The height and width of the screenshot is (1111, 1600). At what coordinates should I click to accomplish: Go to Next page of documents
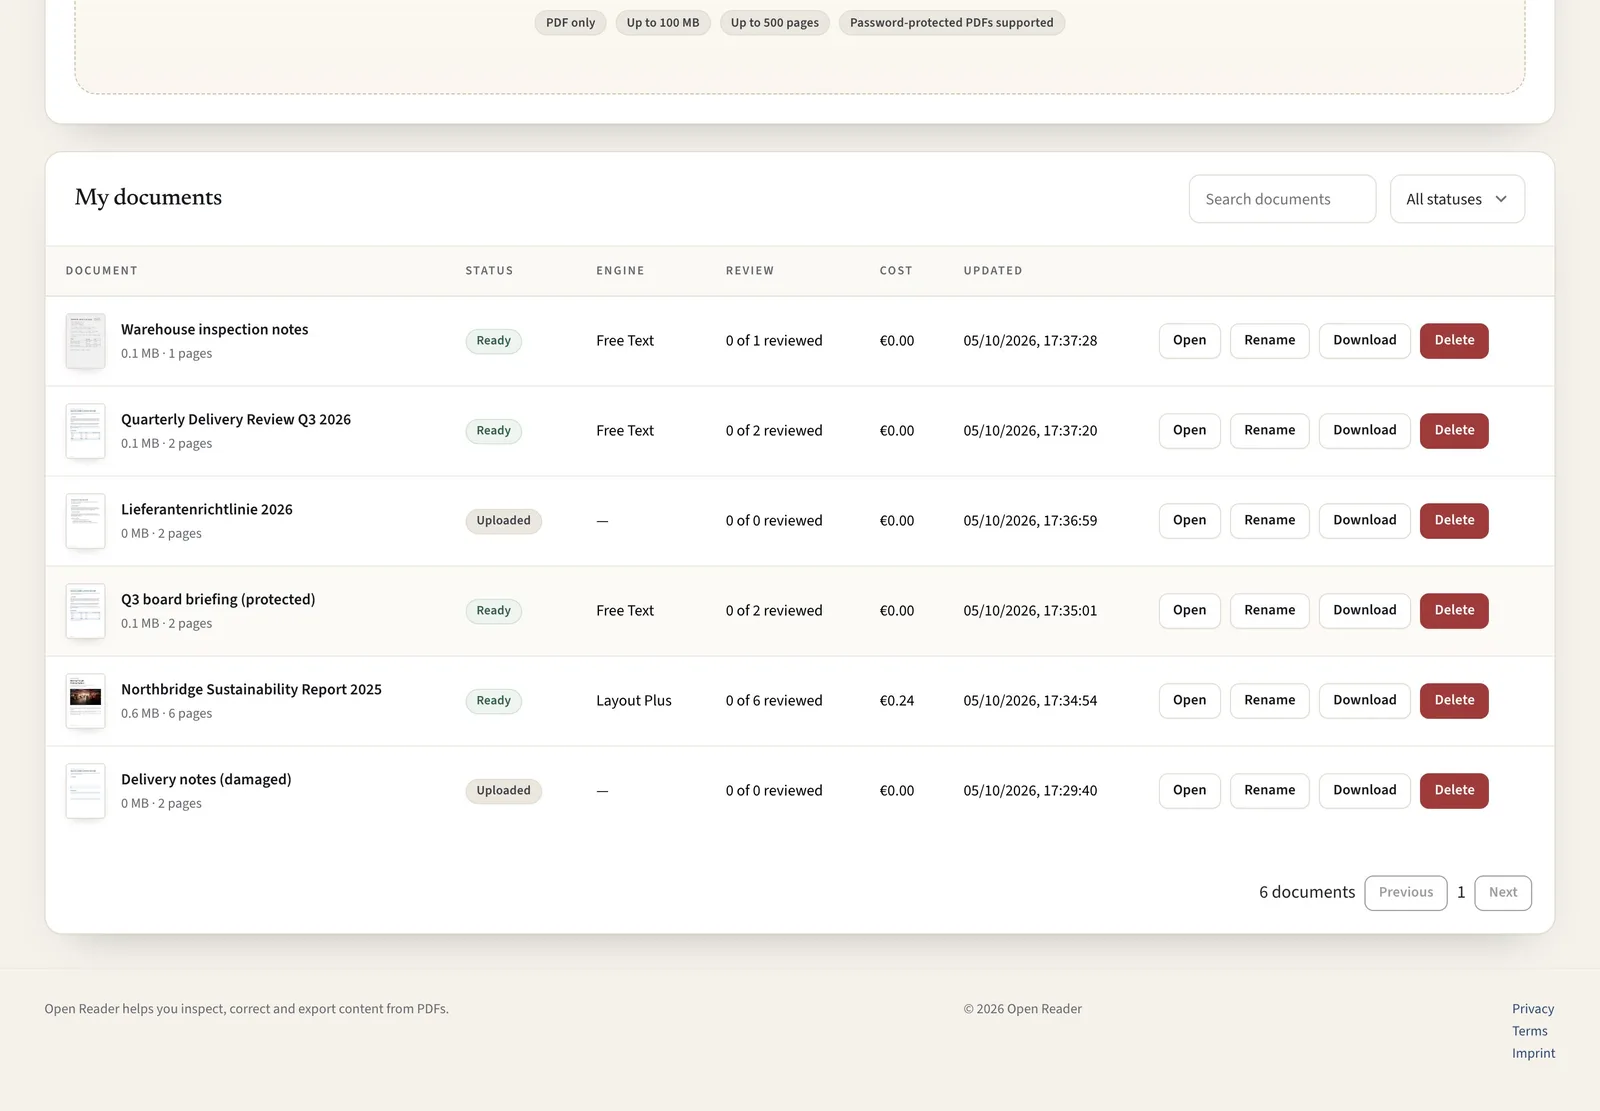1502,892
